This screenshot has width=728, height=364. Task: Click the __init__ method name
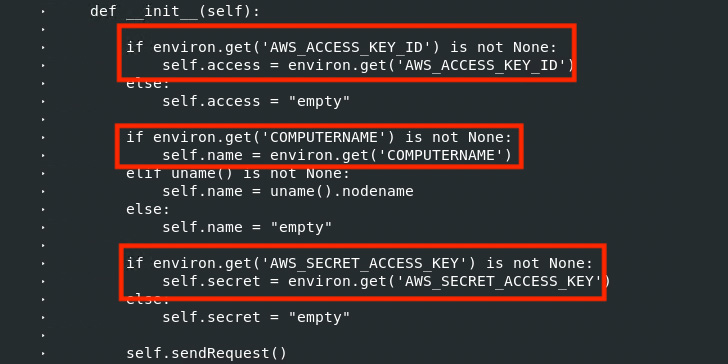[162, 11]
